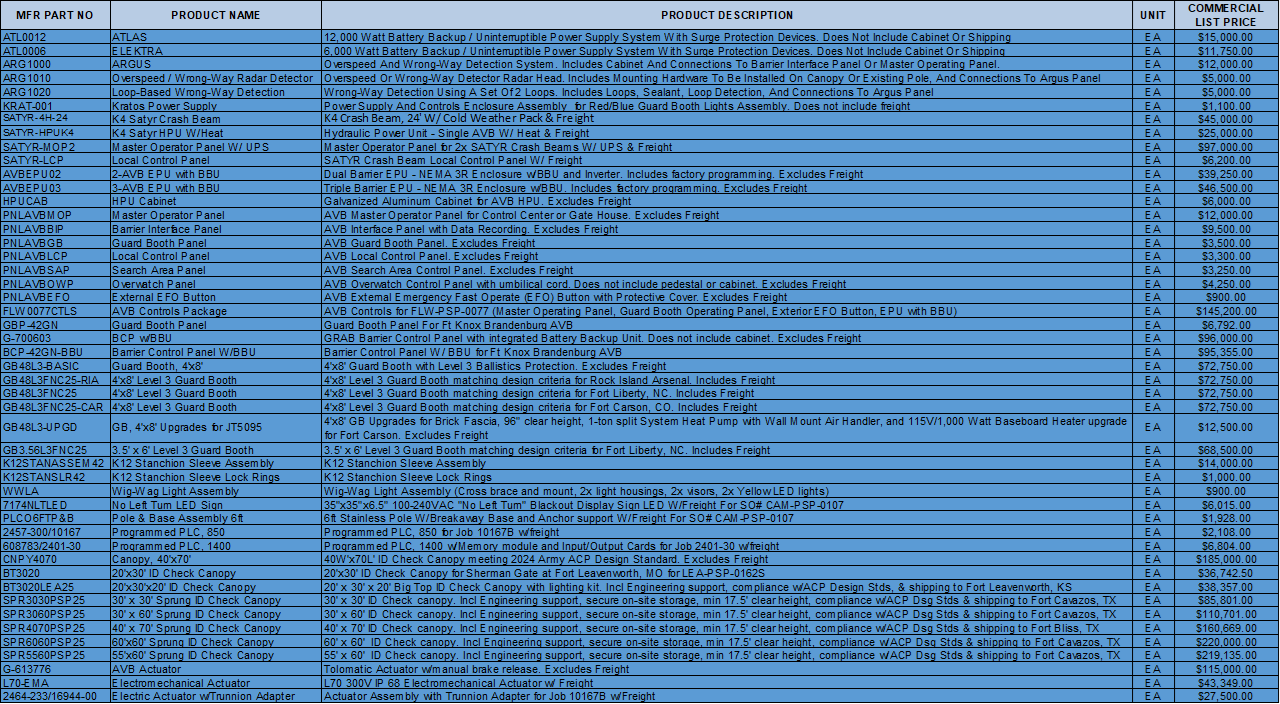Select the Canopy, 40'x70' name cell

(x=215, y=559)
